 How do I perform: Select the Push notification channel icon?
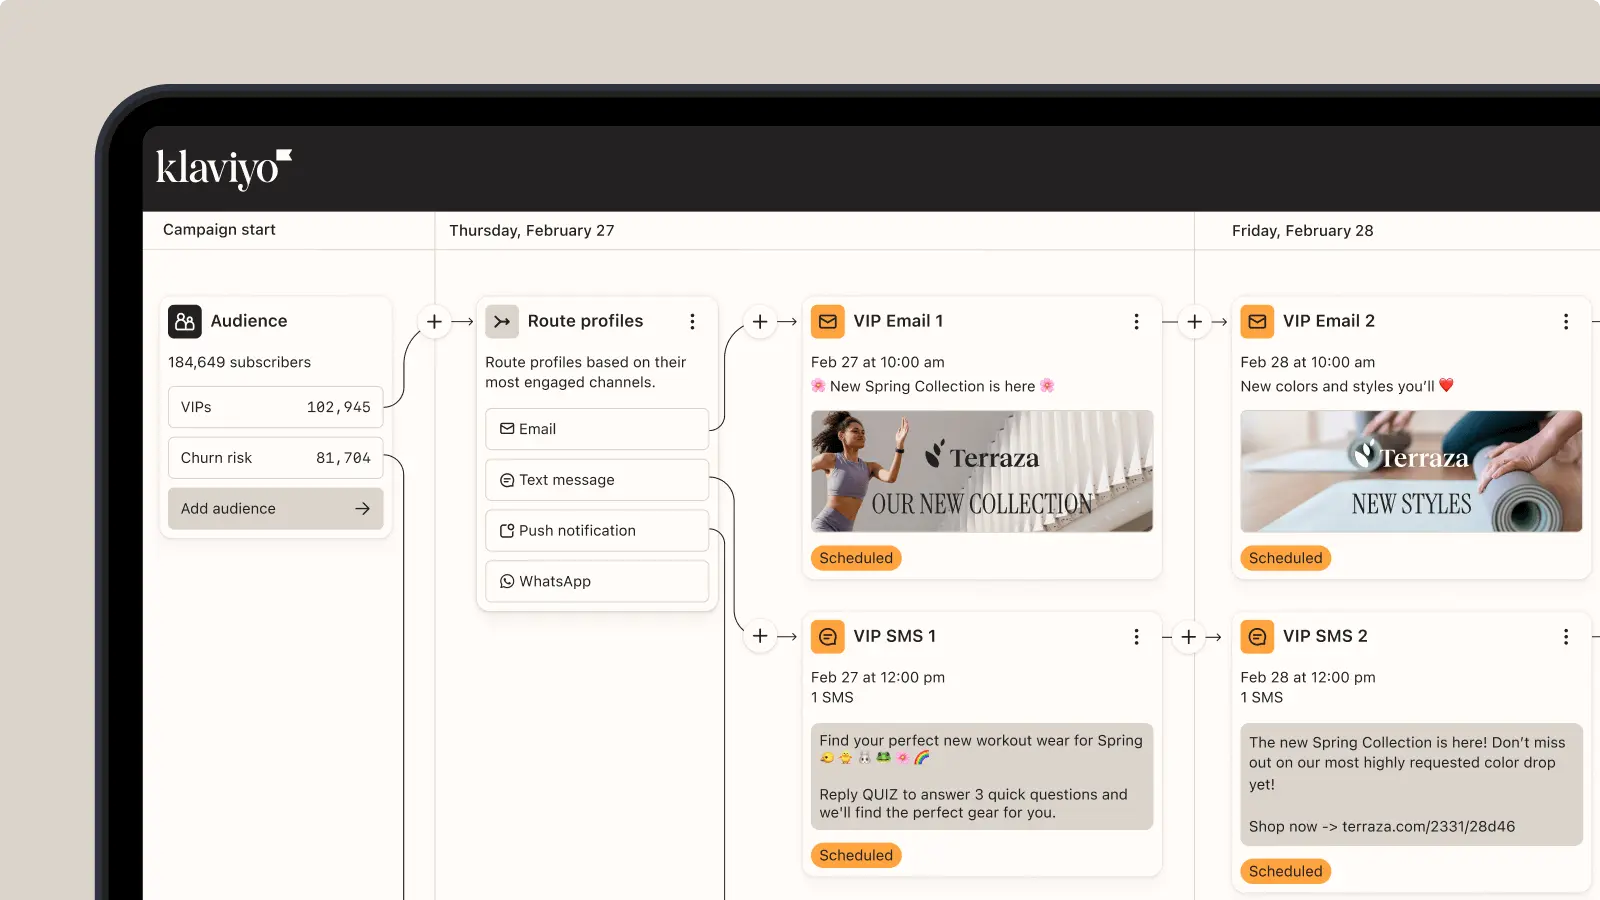pos(505,530)
